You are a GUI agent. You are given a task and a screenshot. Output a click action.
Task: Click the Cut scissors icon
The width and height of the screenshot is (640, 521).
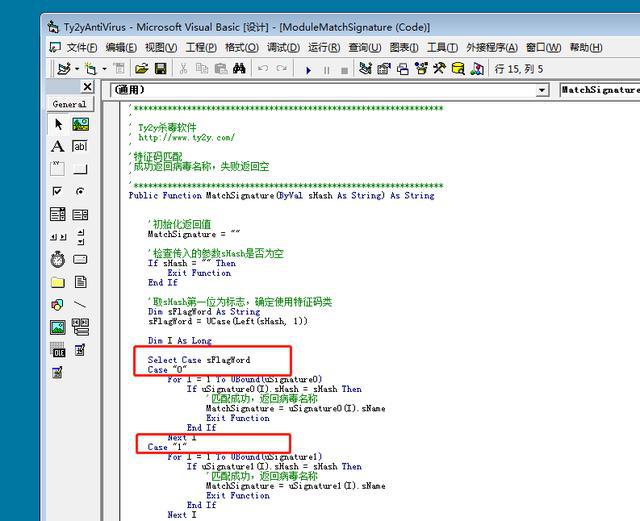pyautogui.click(x=183, y=69)
